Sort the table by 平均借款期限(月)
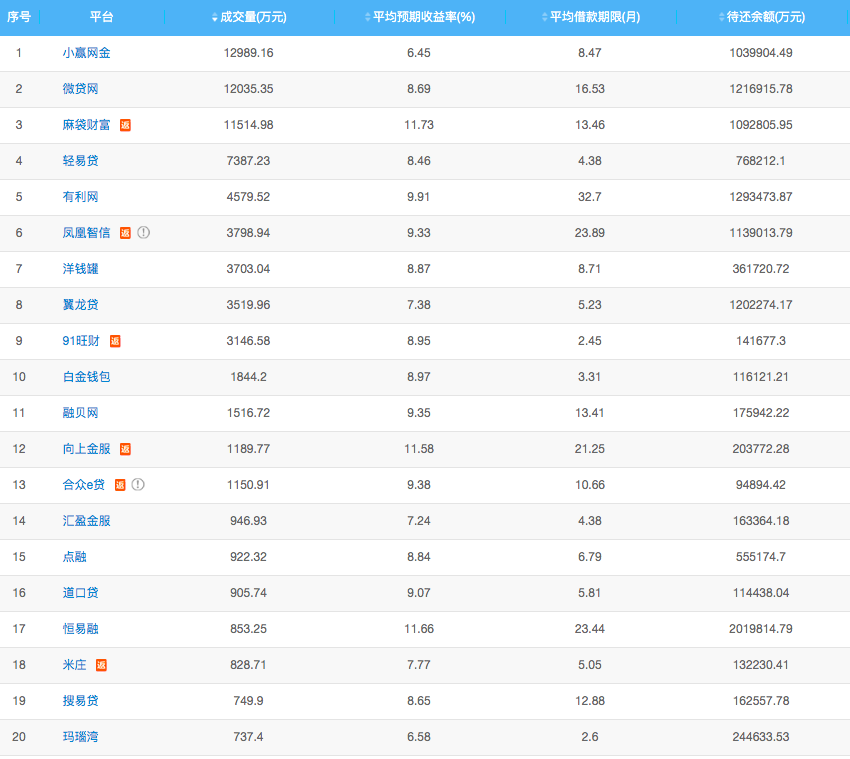The width and height of the screenshot is (850, 759). pyautogui.click(x=590, y=17)
